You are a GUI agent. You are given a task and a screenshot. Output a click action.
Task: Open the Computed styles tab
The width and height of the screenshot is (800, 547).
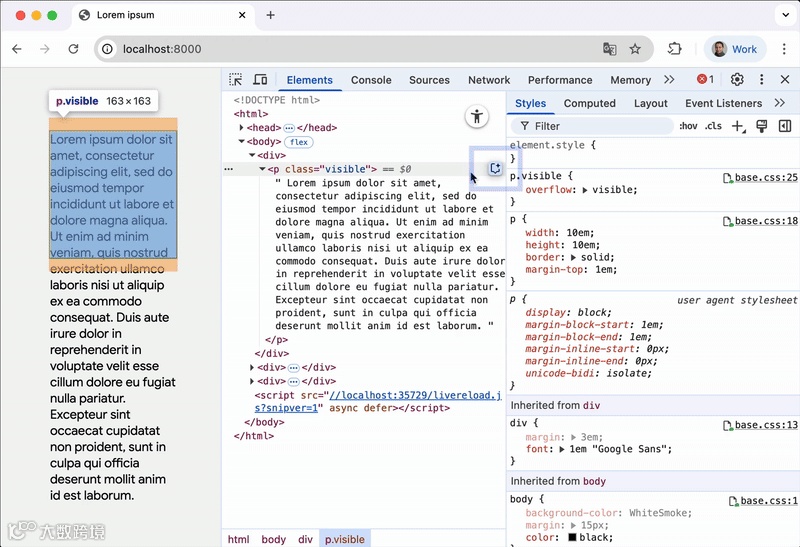589,103
